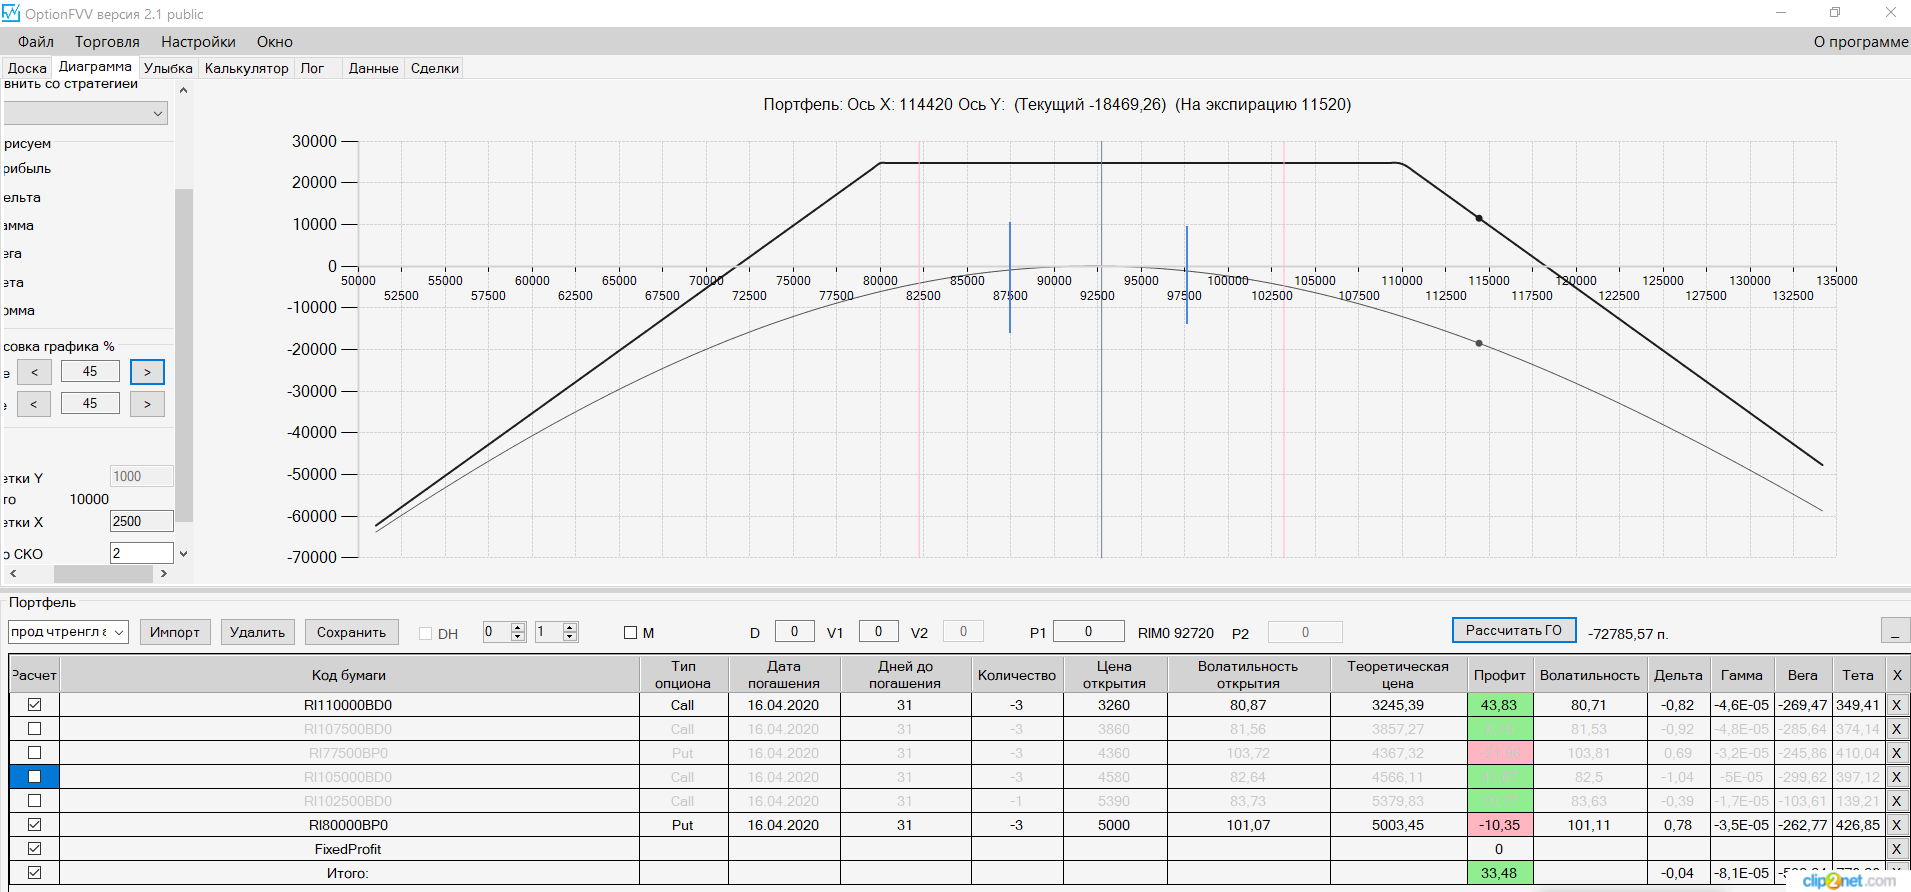Decrease the '0' spinner next to DH
Image resolution: width=1911 pixels, height=892 pixels.
518,636
